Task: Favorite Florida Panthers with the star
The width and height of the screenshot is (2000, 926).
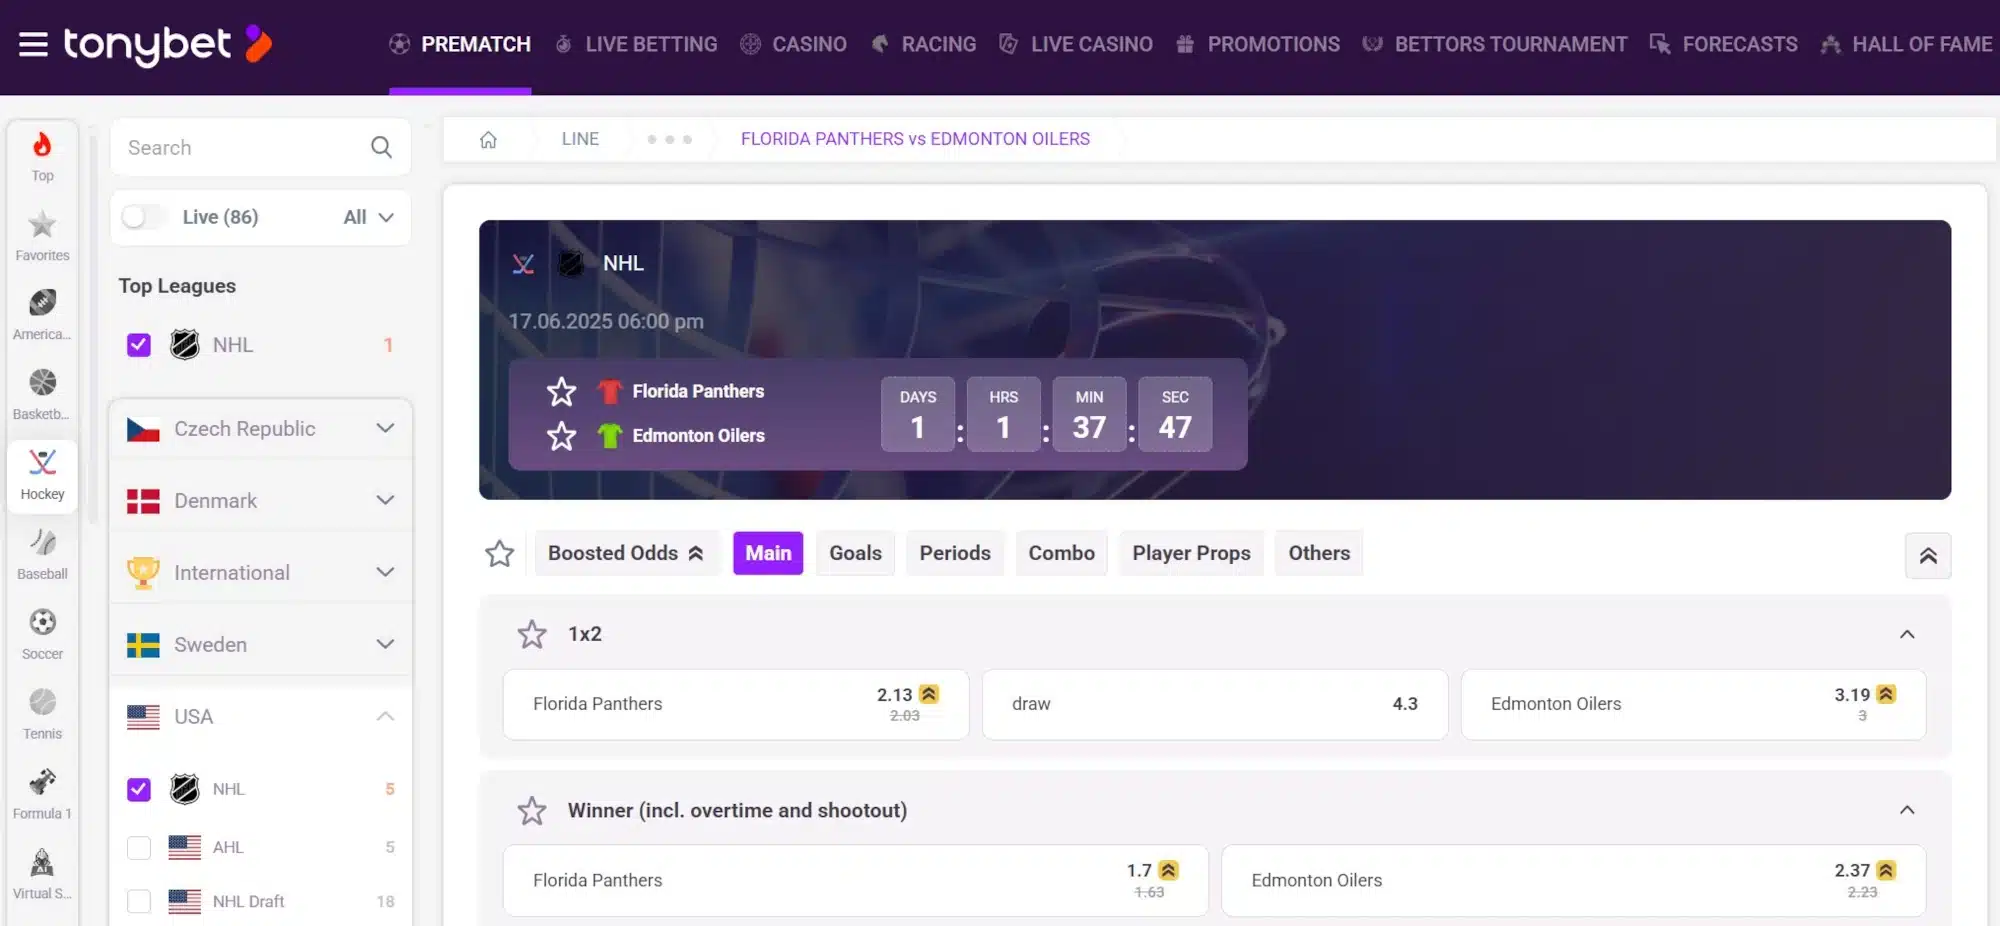Action: 561,391
